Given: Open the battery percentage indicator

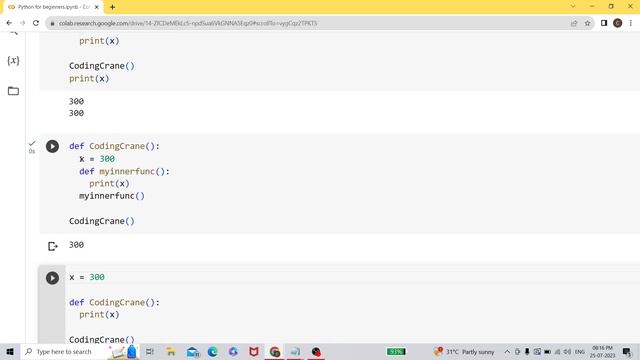Looking at the screenshot, I should pos(396,351).
